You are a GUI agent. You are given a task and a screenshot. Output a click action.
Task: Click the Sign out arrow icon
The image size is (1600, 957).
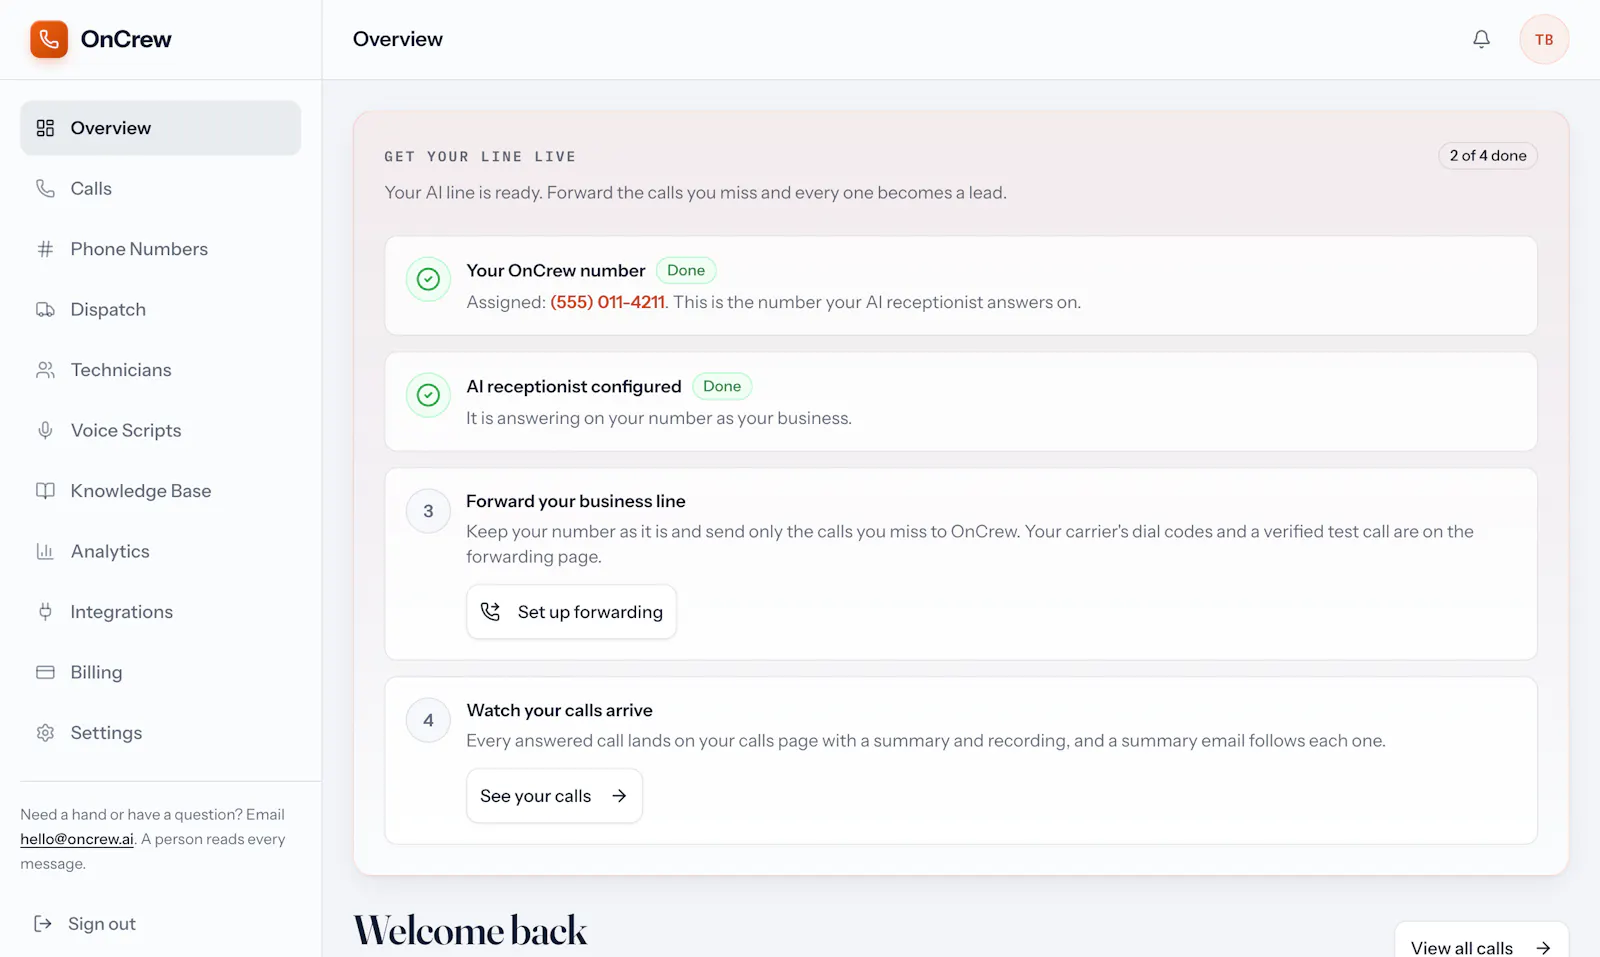click(x=43, y=924)
